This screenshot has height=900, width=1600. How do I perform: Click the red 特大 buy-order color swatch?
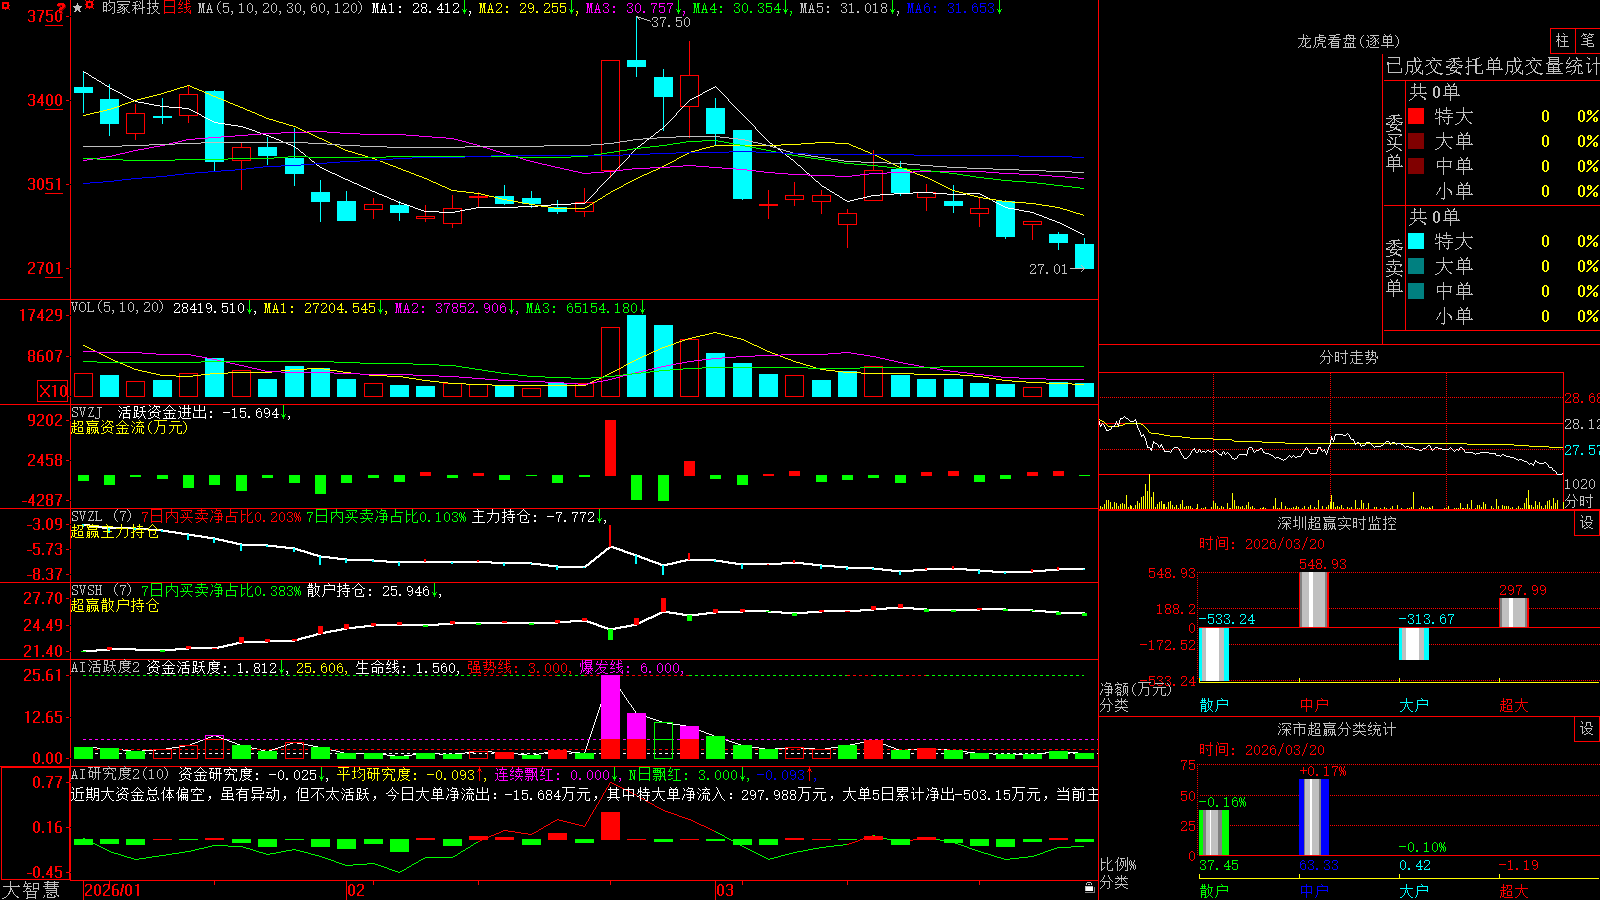tap(1416, 116)
